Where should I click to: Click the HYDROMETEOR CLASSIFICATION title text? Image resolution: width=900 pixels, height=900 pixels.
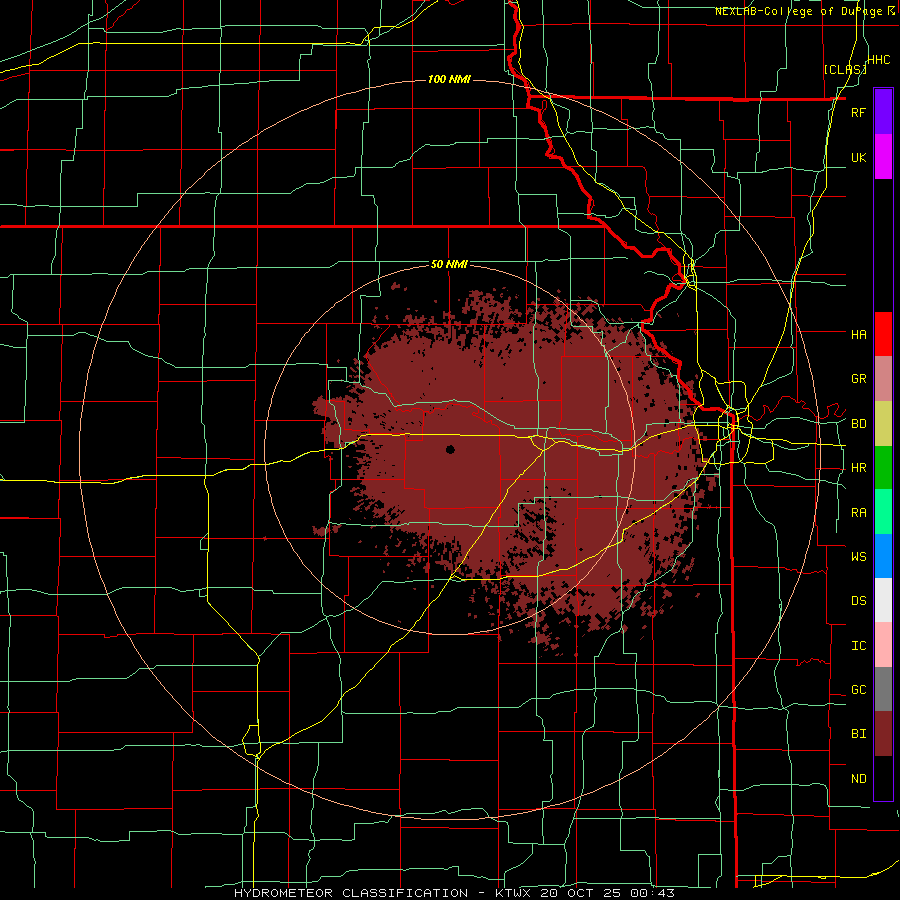[x=351, y=893]
